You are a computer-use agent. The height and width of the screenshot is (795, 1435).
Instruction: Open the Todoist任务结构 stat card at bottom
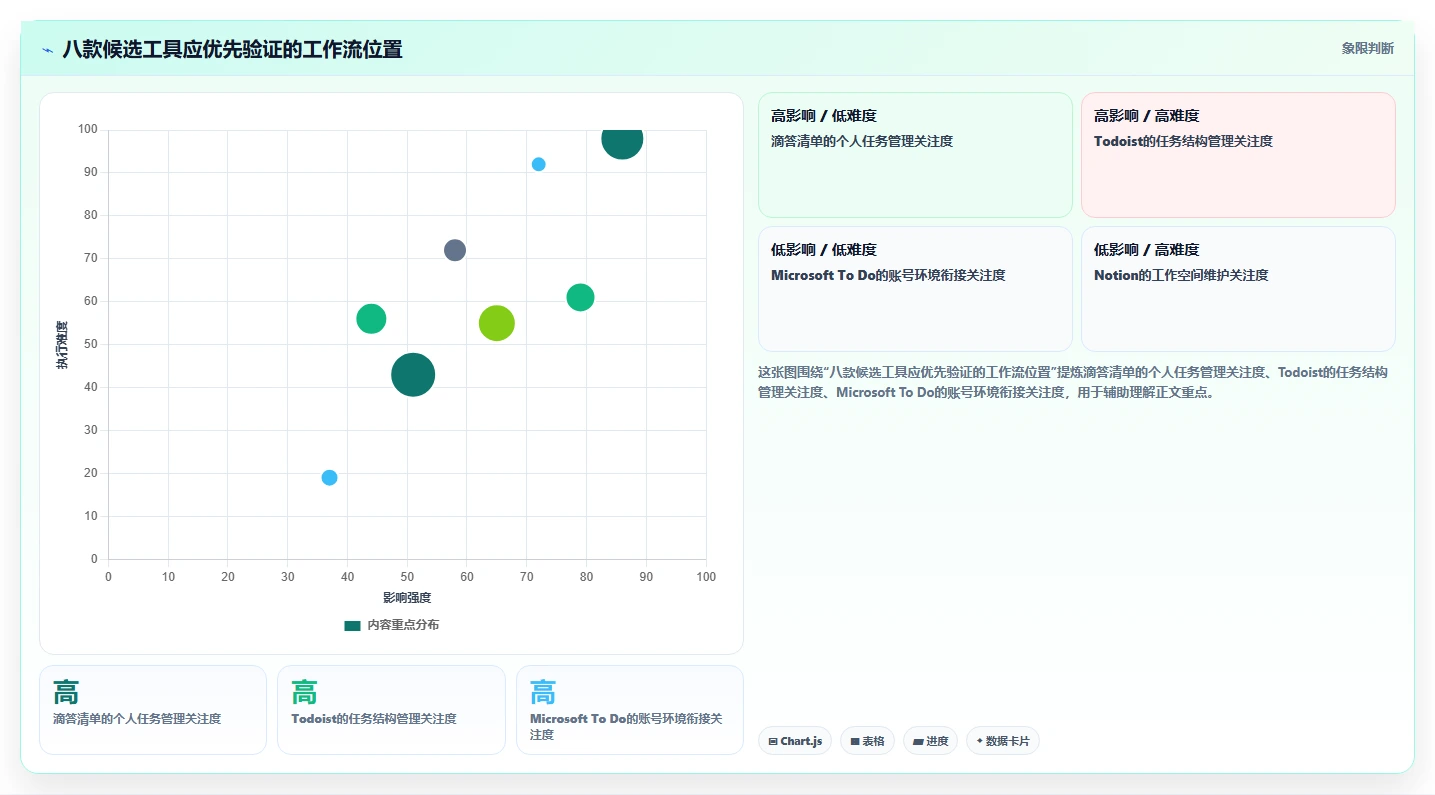pyautogui.click(x=391, y=710)
